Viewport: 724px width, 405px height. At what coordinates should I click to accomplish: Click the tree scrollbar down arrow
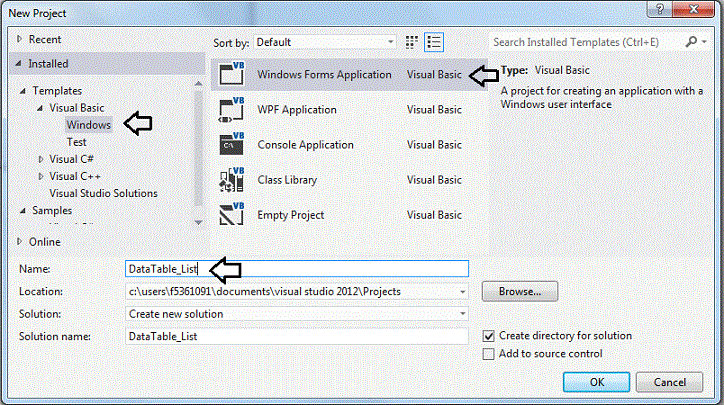(x=199, y=223)
